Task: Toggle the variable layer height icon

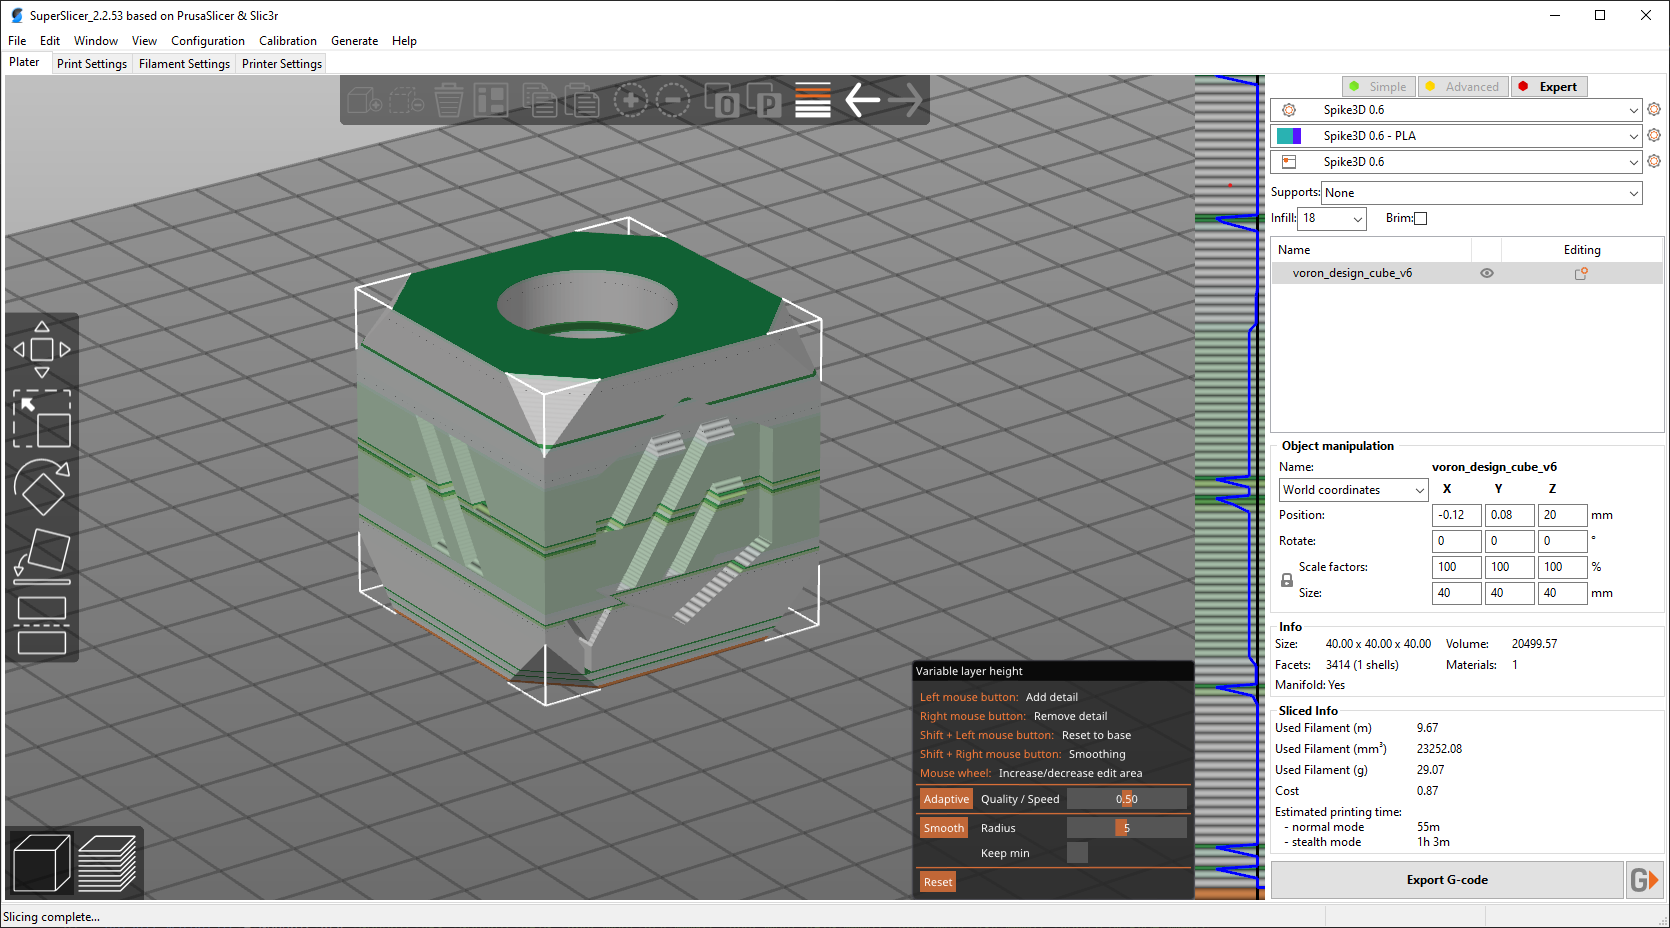Action: point(813,100)
